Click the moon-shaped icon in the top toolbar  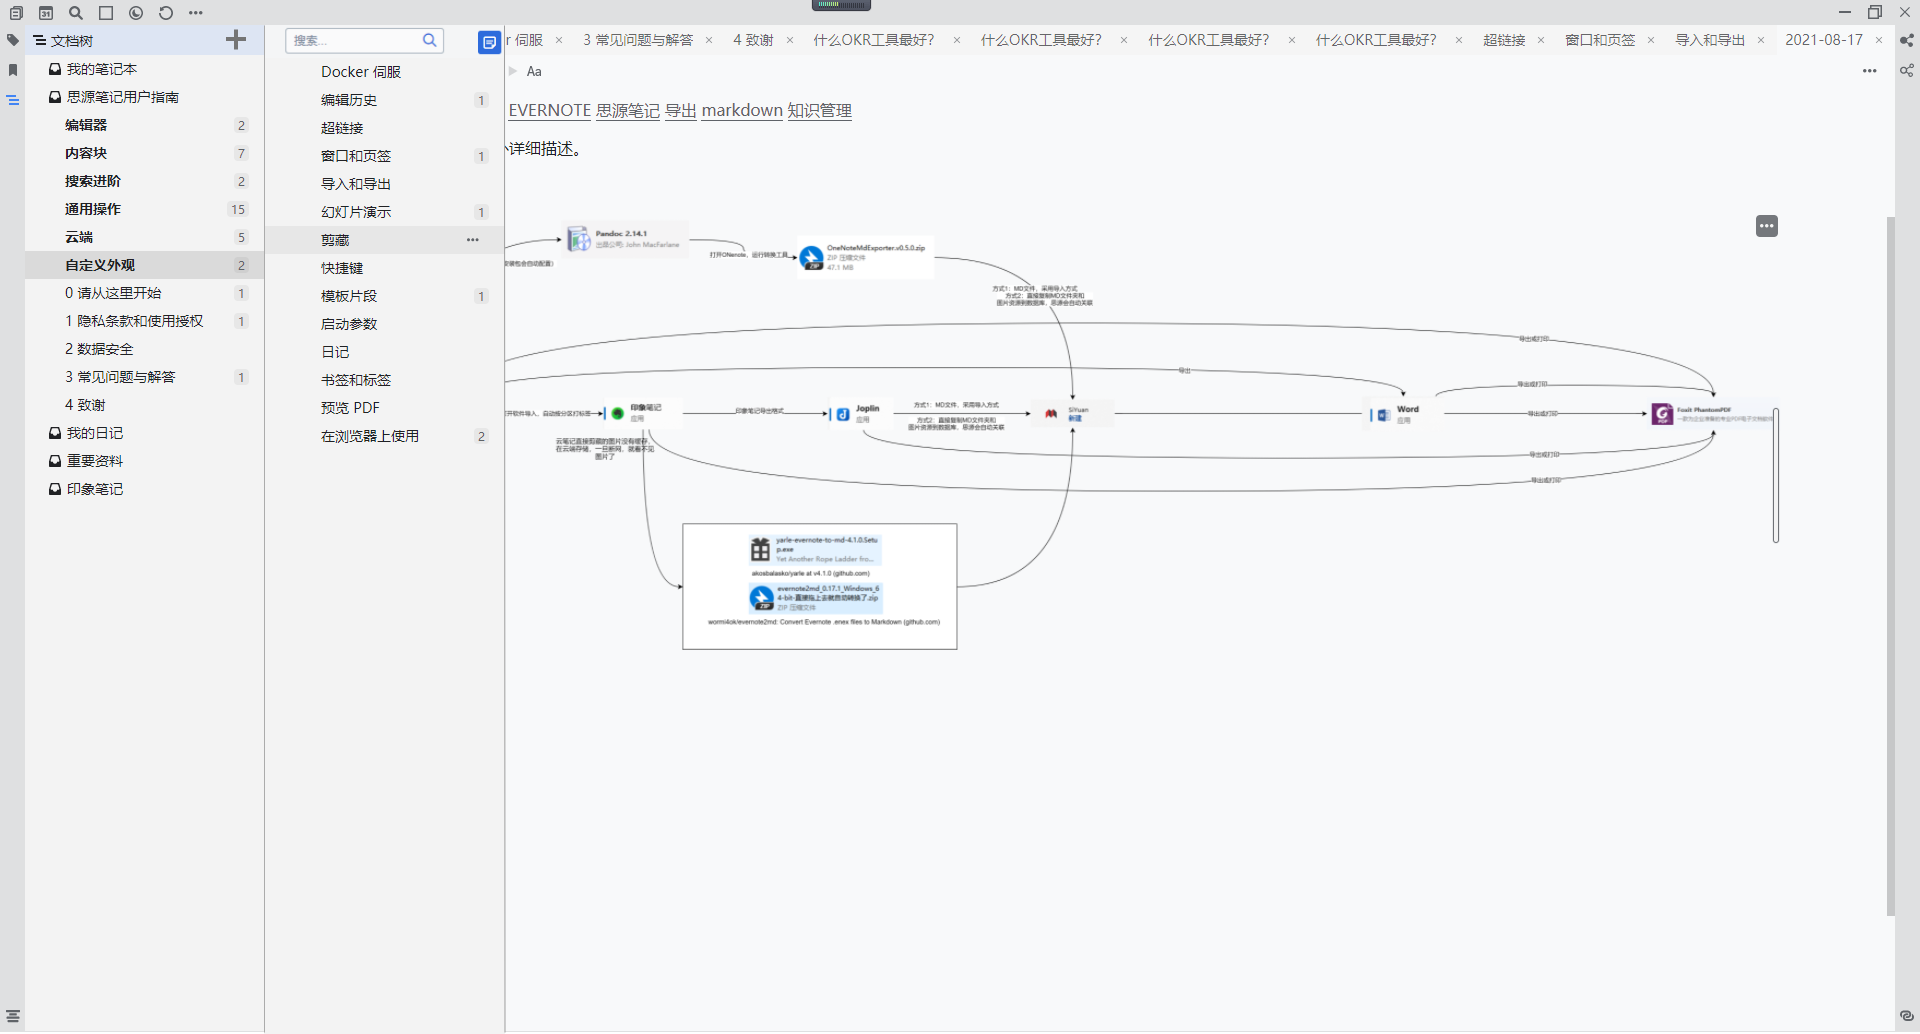[x=136, y=13]
